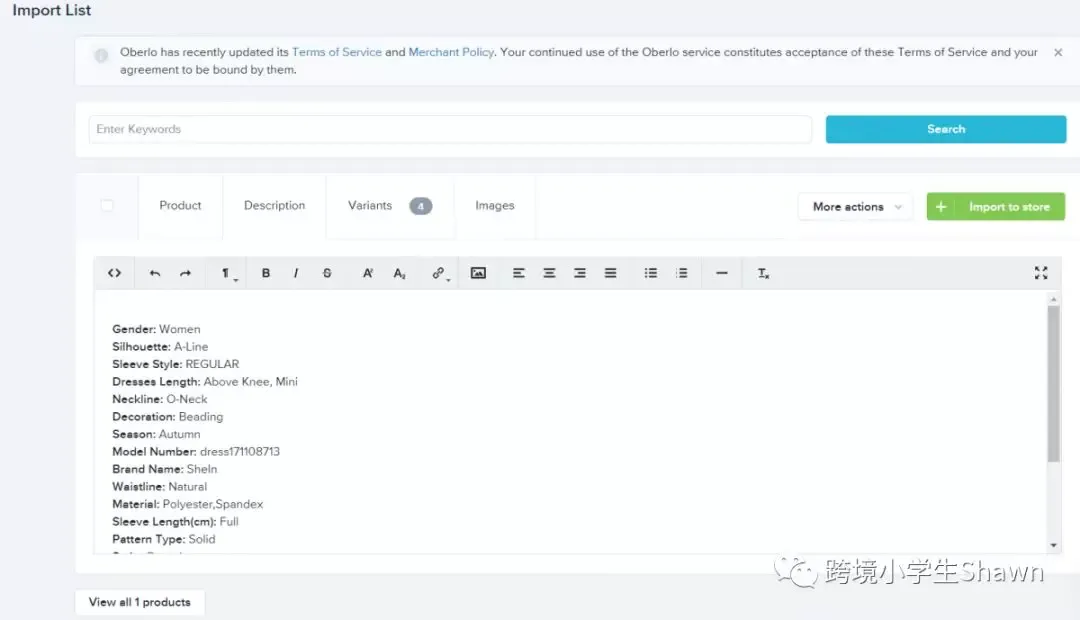Click the info icon in notice banner
Screen dimensions: 1080x620
(101, 55)
